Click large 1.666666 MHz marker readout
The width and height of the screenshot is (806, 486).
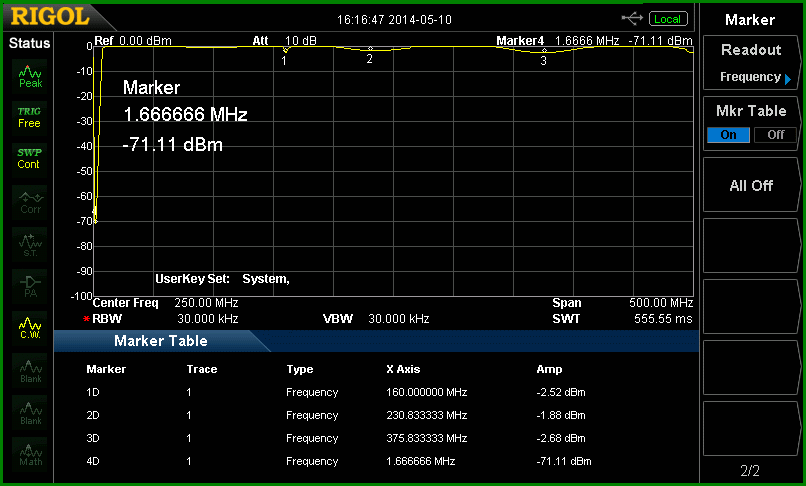[x=185, y=114]
